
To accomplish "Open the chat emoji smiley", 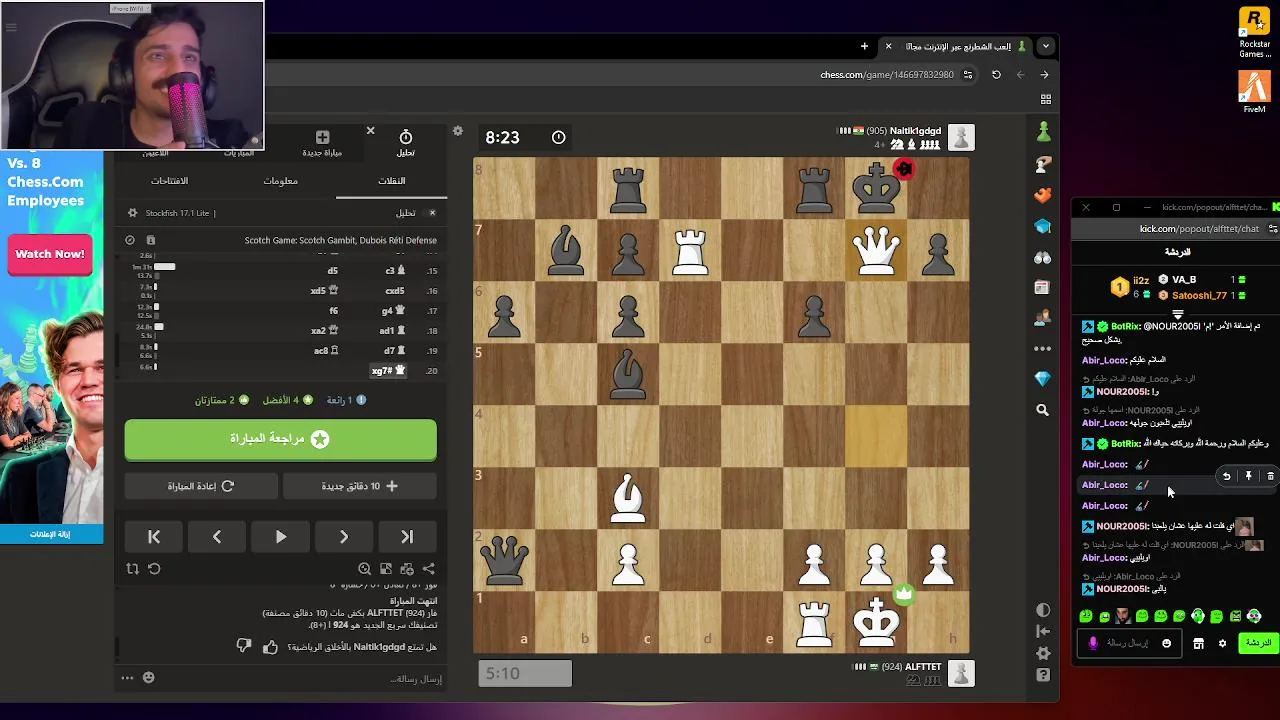I will (x=149, y=678).
